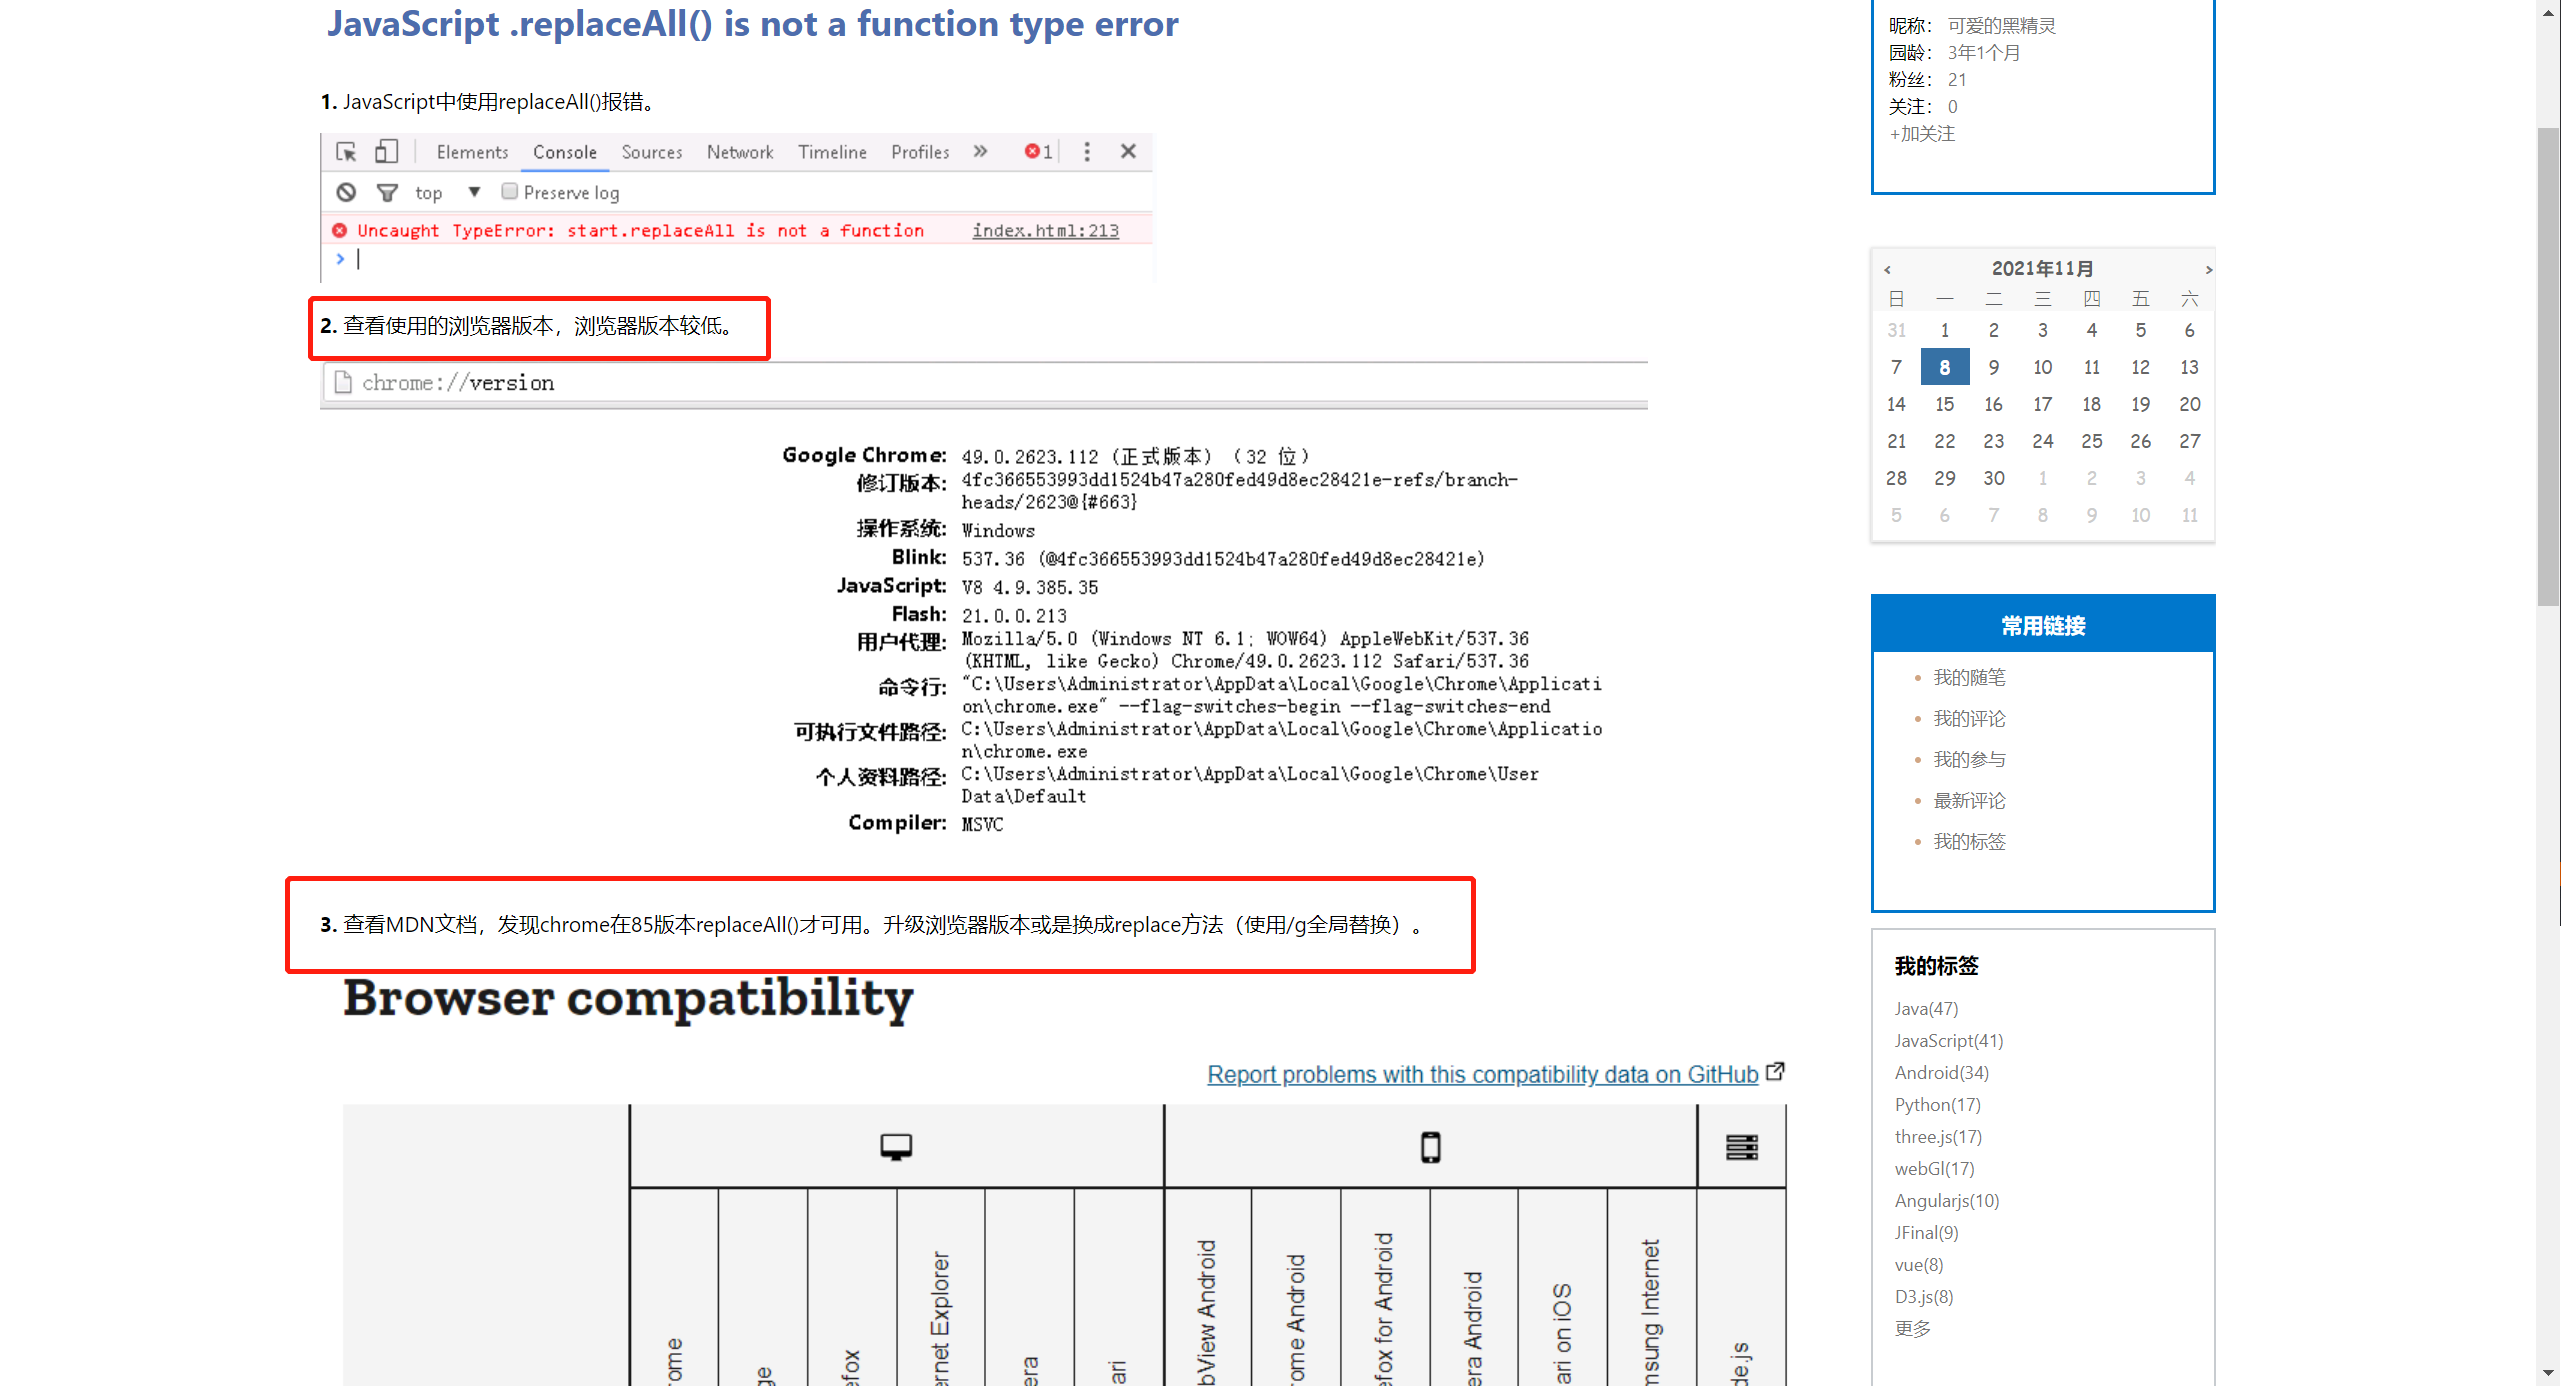Open the 我的随笔 link in sidebar
The width and height of the screenshot is (2561, 1386).
(1969, 677)
